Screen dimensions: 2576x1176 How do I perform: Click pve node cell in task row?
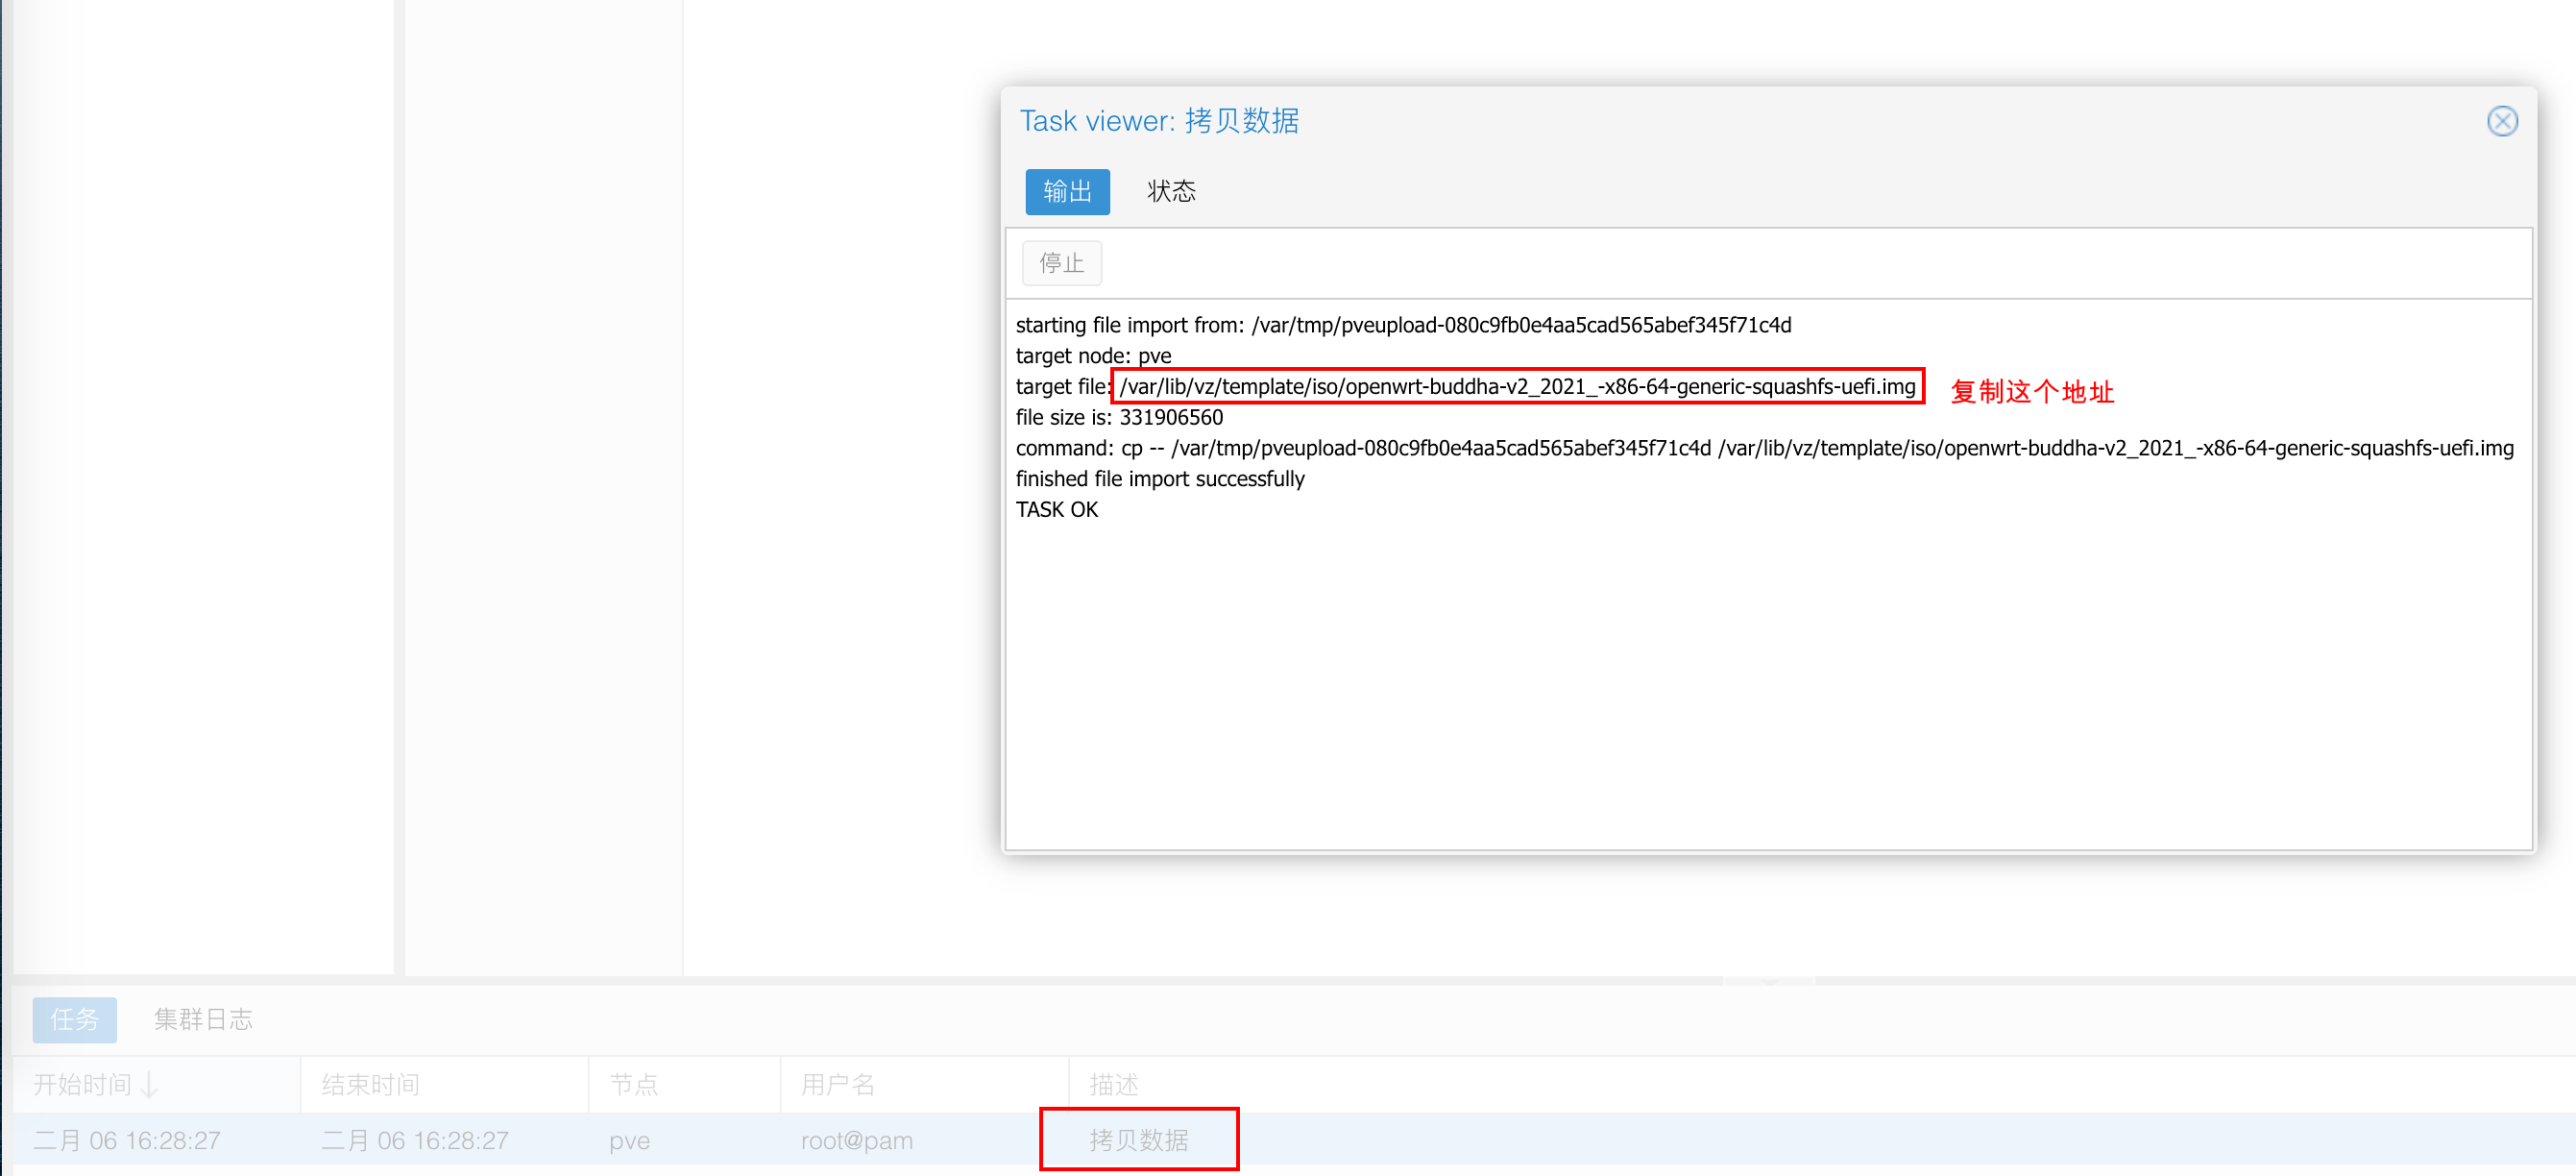tap(629, 1140)
